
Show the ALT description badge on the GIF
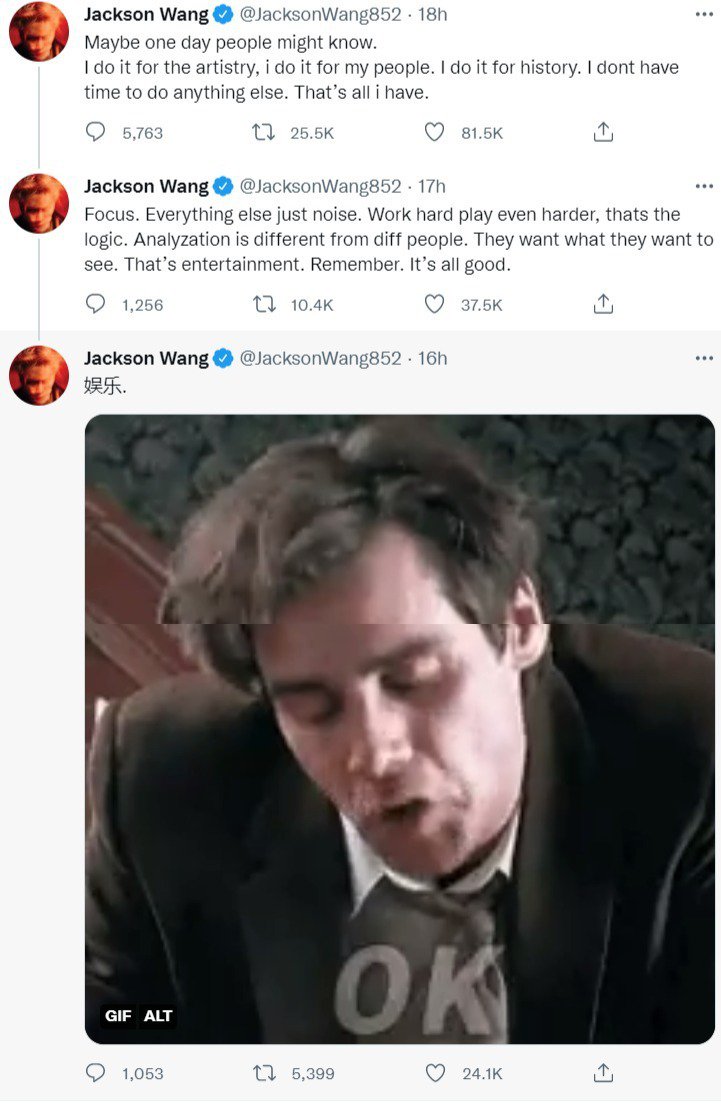click(158, 1016)
